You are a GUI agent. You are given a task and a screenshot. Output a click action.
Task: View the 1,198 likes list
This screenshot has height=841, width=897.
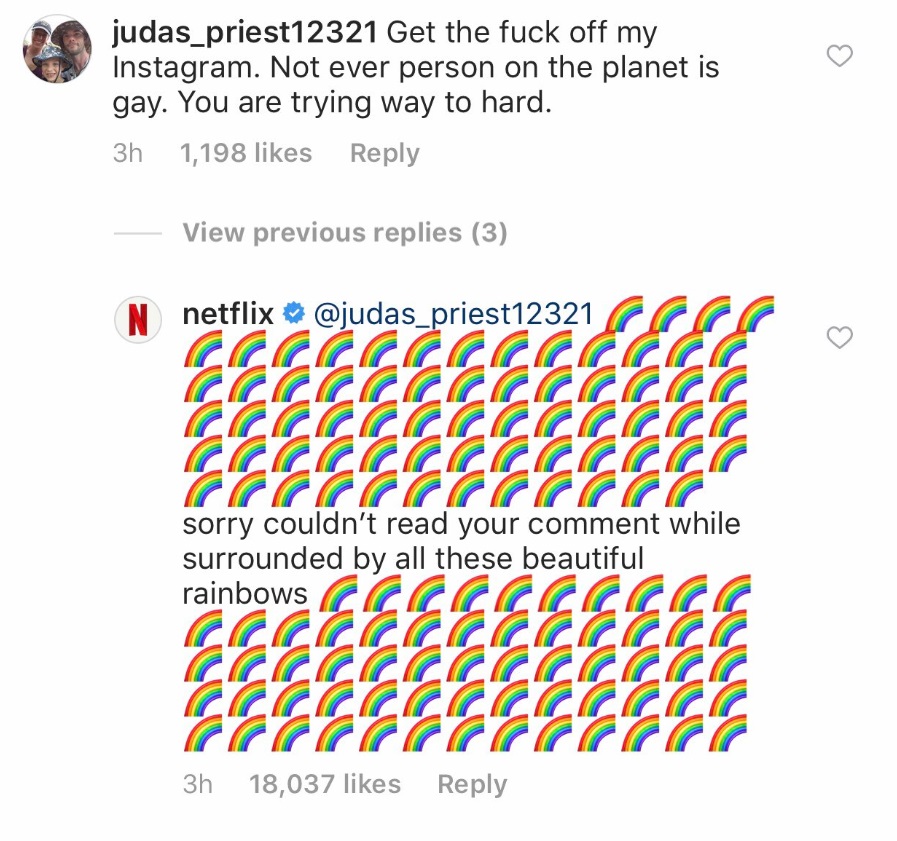coord(246,153)
